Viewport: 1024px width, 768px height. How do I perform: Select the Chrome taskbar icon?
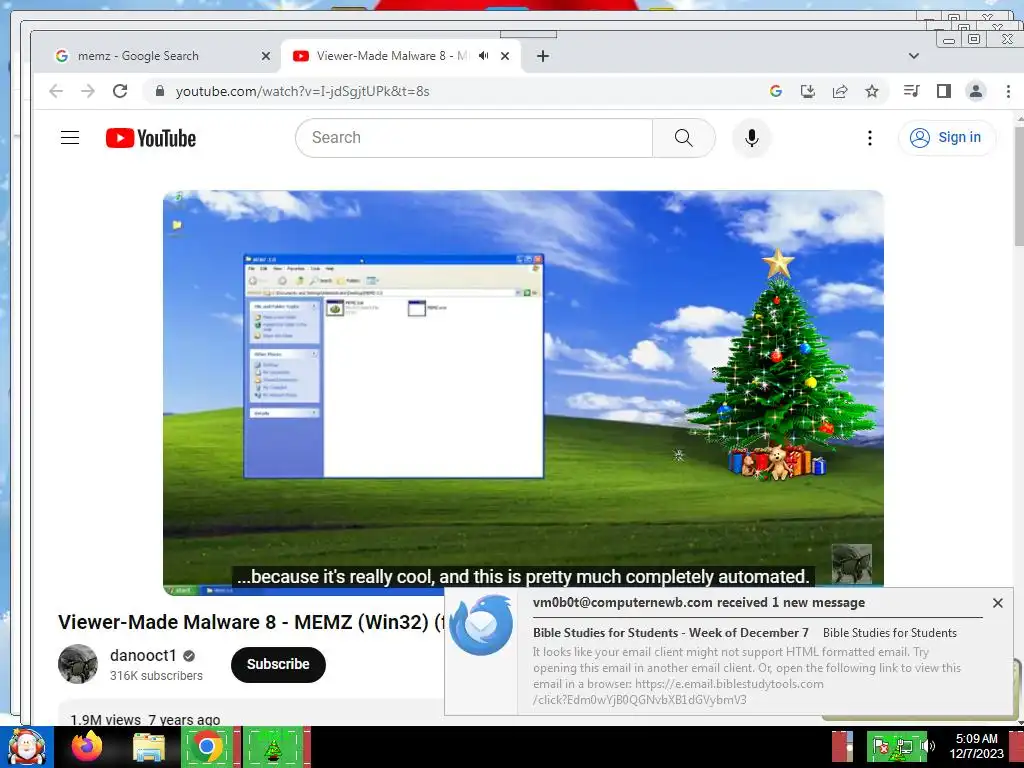207,747
